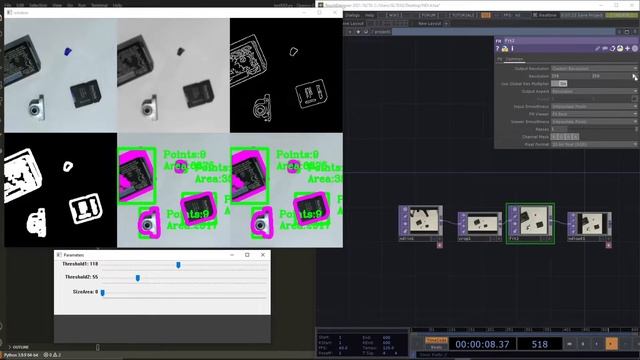
Task: Toggle orange button in TouchDesigner top bar
Action: click(486, 15)
